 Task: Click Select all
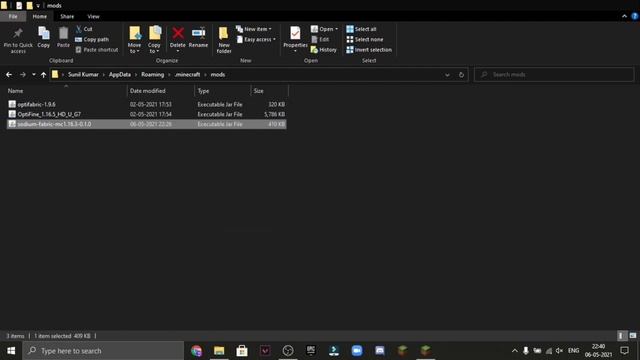click(x=361, y=29)
